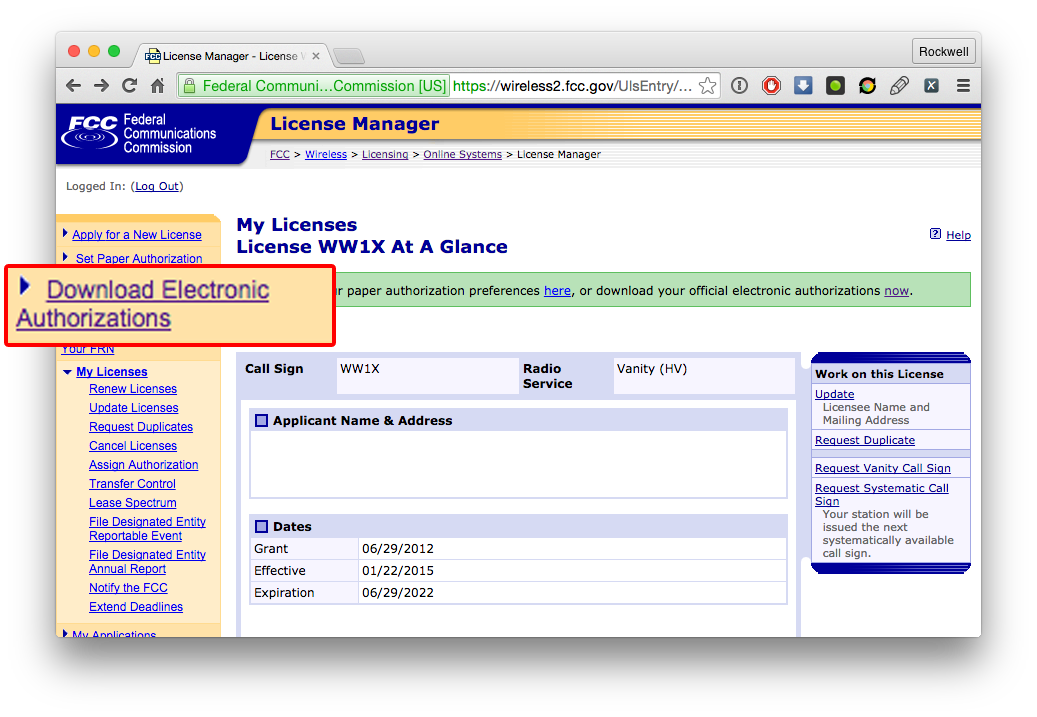Click the browser back arrow
Viewport: 1037px width, 717px height.
[x=73, y=86]
